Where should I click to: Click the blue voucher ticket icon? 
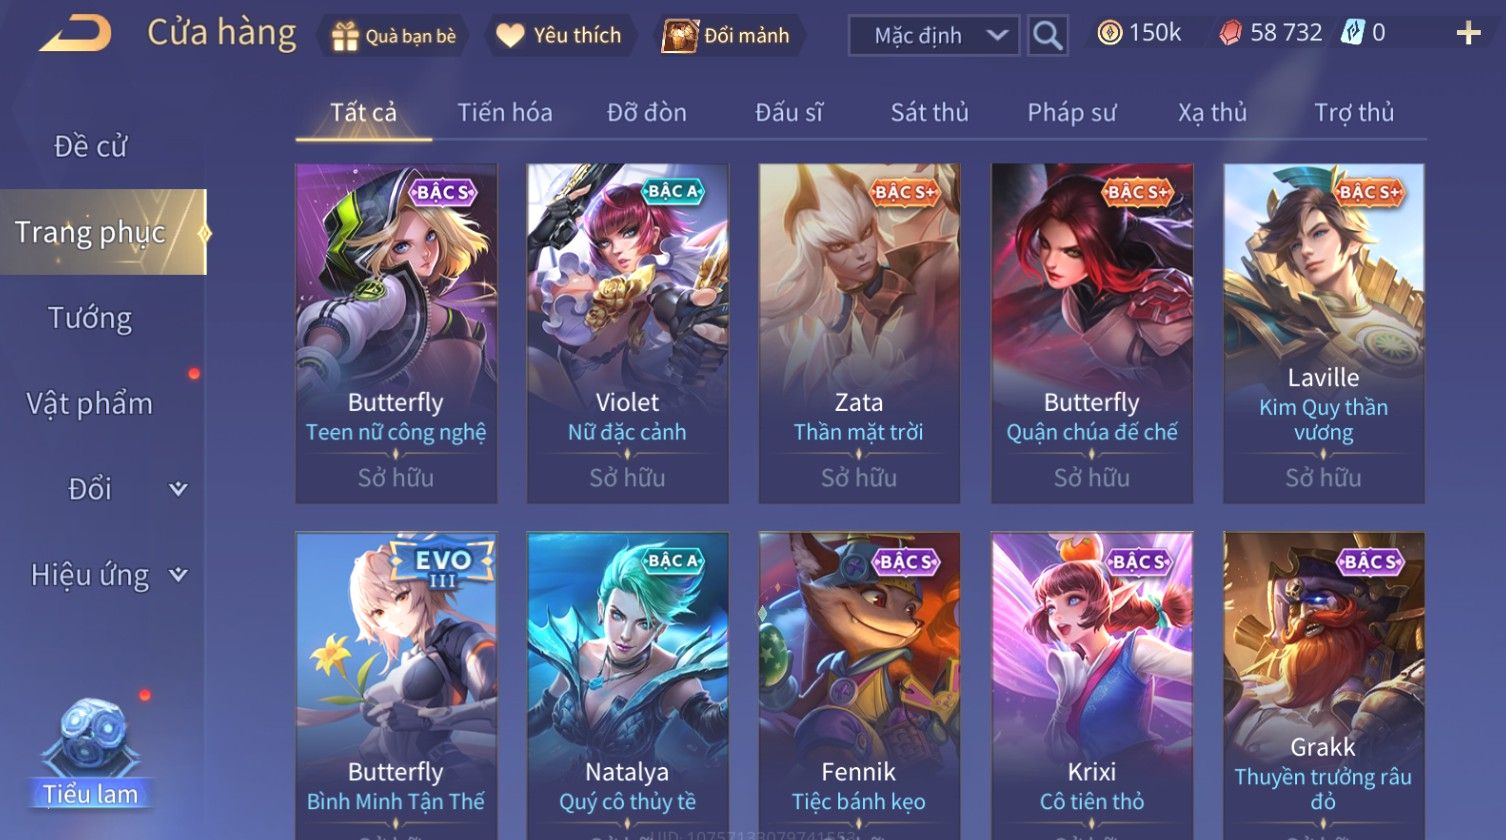click(1351, 33)
